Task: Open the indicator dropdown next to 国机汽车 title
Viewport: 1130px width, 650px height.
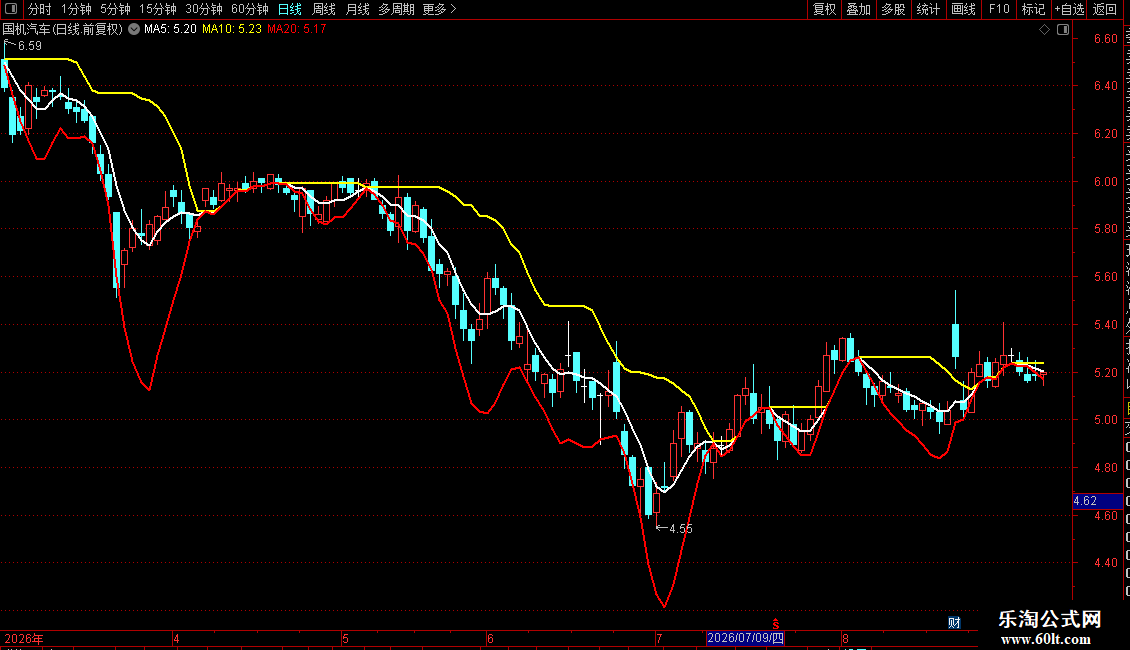Action: [x=134, y=30]
